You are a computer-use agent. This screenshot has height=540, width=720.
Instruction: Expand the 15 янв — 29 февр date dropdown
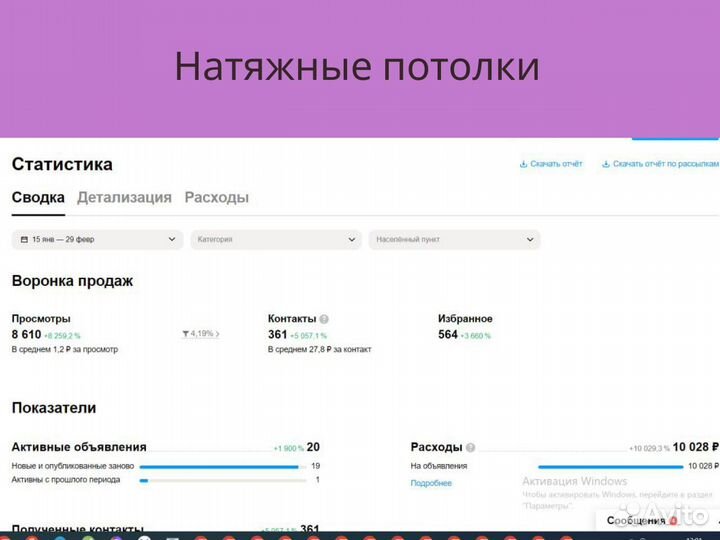point(97,239)
